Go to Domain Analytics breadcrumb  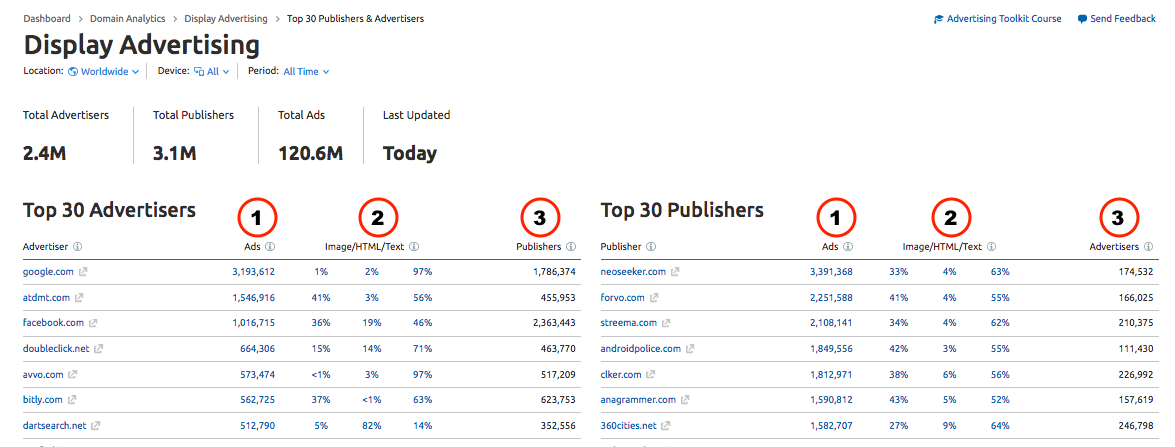click(x=127, y=18)
